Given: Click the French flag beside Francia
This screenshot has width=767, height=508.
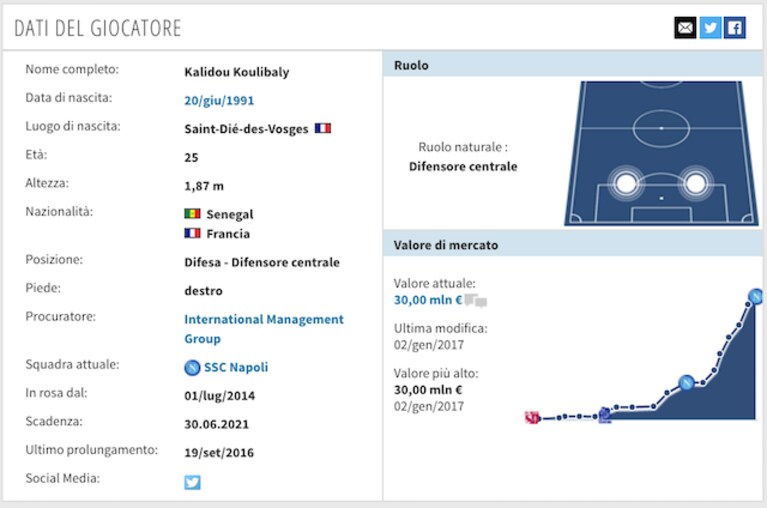Looking at the screenshot, I should pos(192,233).
